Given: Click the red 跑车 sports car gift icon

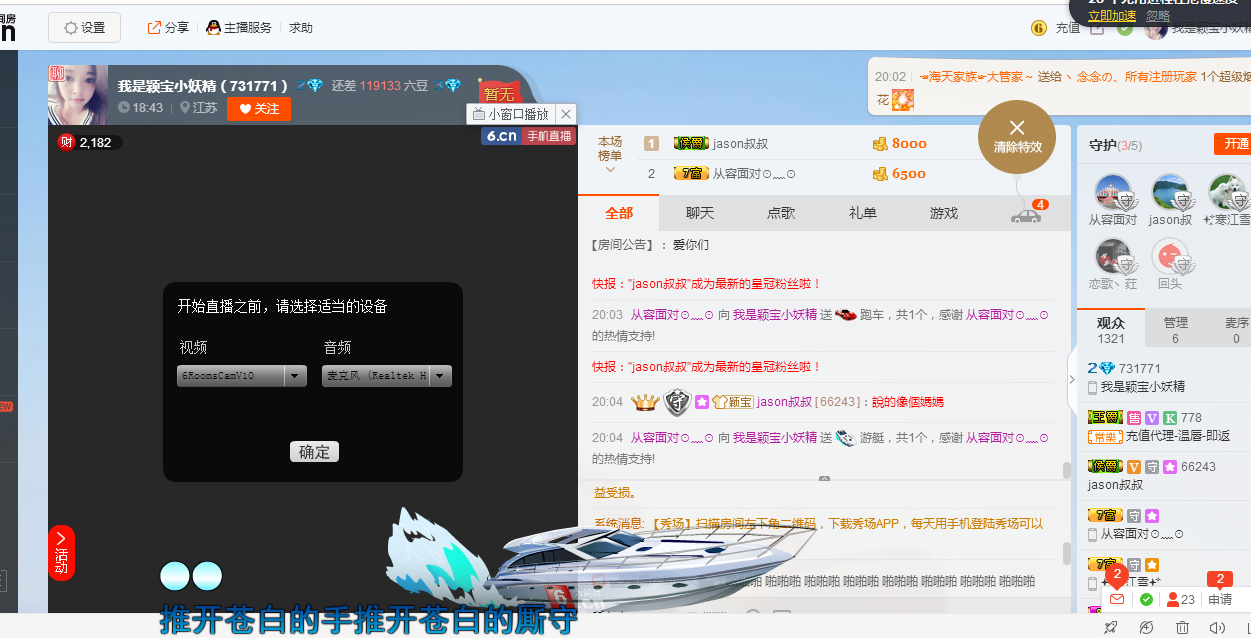Looking at the screenshot, I should [x=846, y=315].
